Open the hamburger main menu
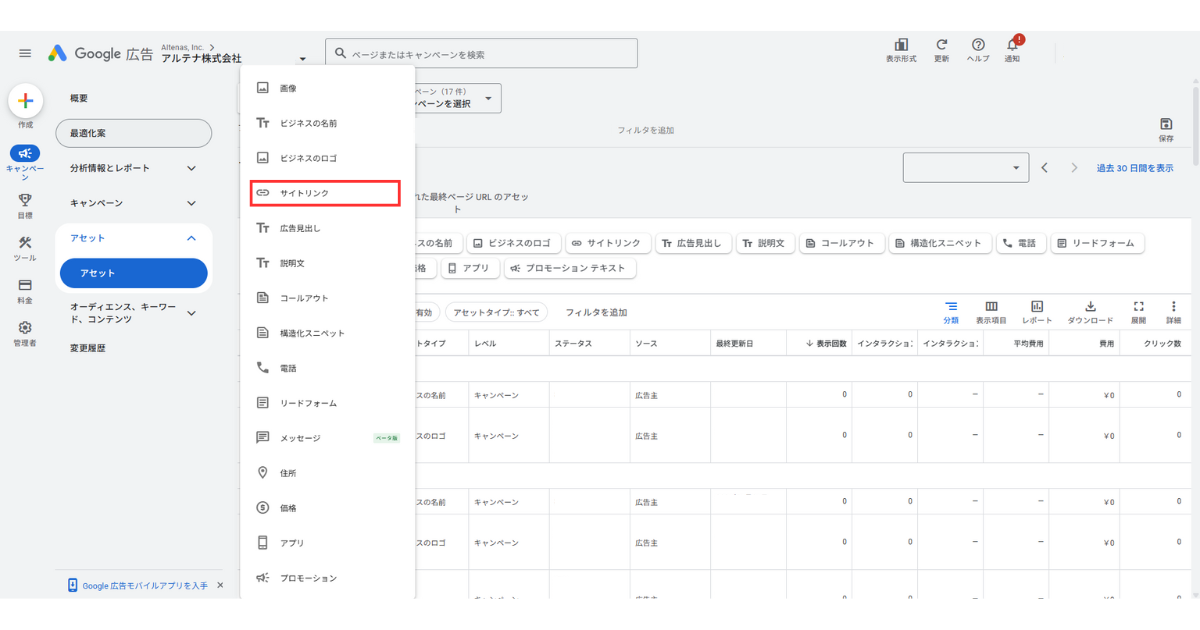Viewport: 1200px width, 630px height. [x=25, y=54]
